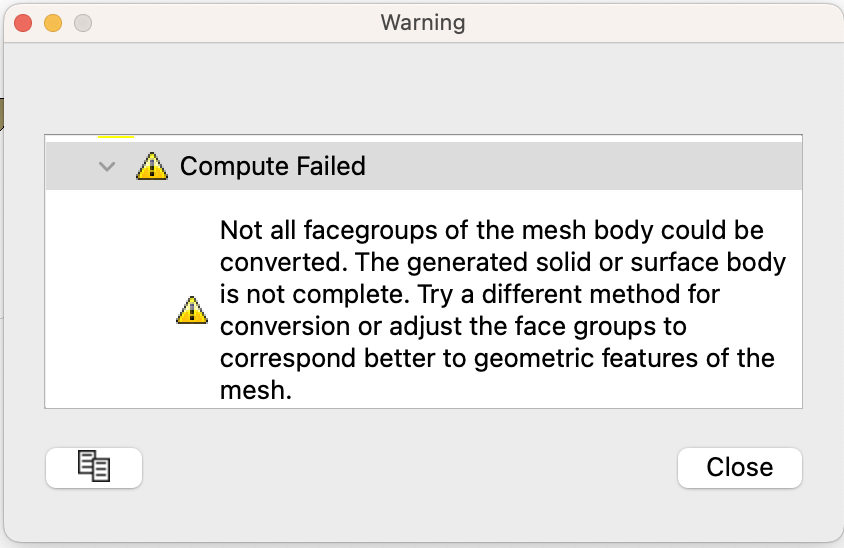Click the warning icon beside Compute Failed
This screenshot has width=844, height=548.
tap(151, 165)
